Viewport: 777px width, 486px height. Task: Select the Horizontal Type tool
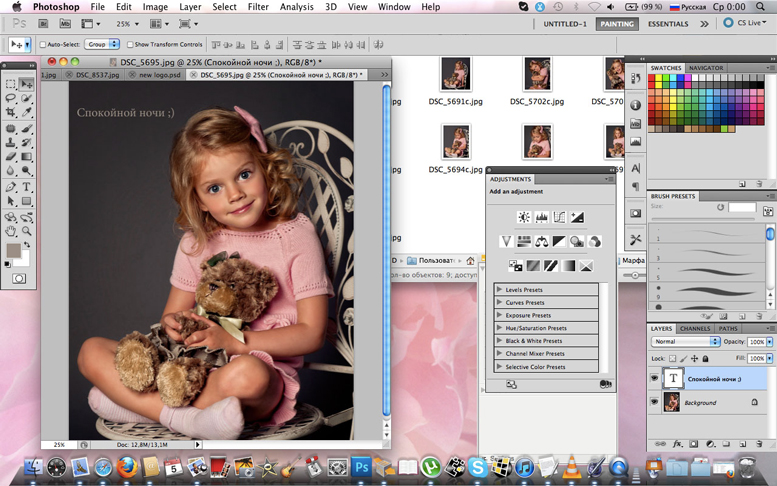click(27, 187)
